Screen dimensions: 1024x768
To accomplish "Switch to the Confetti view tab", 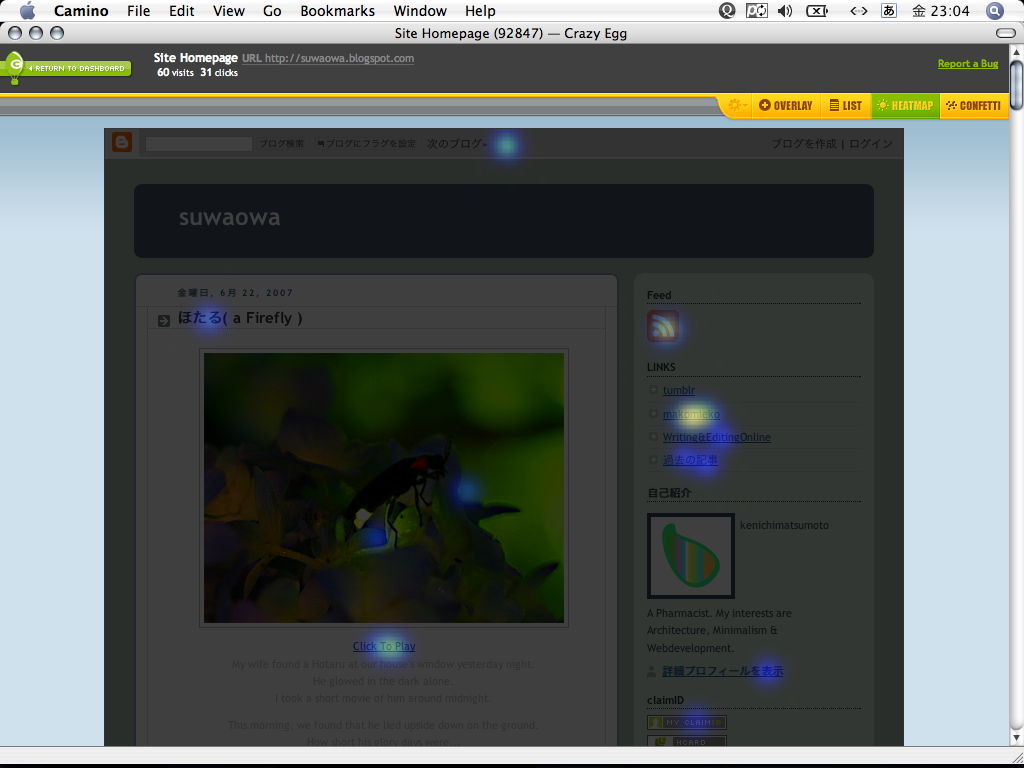I will 973,105.
